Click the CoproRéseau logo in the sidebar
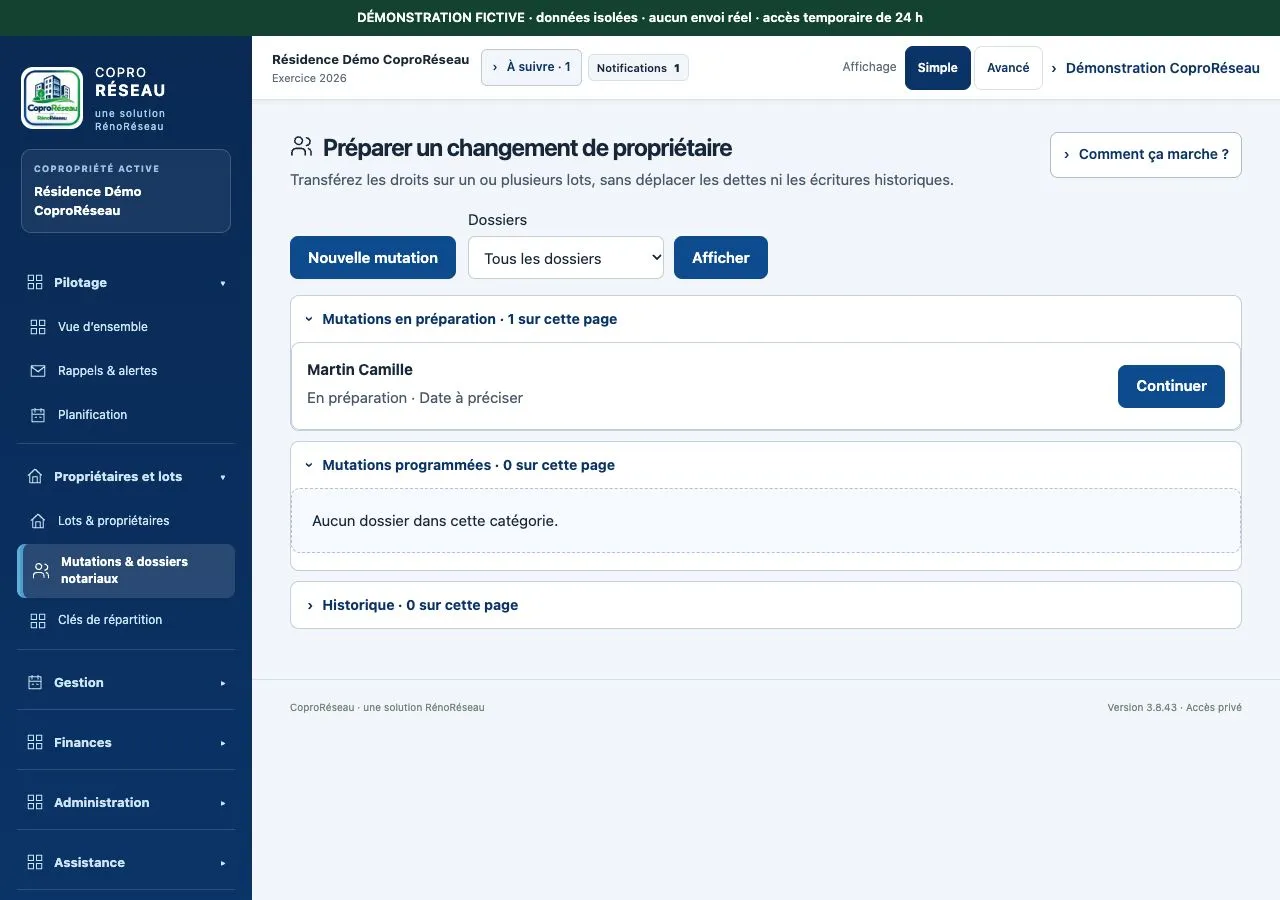Image resolution: width=1280 pixels, height=900 pixels. pos(52,98)
